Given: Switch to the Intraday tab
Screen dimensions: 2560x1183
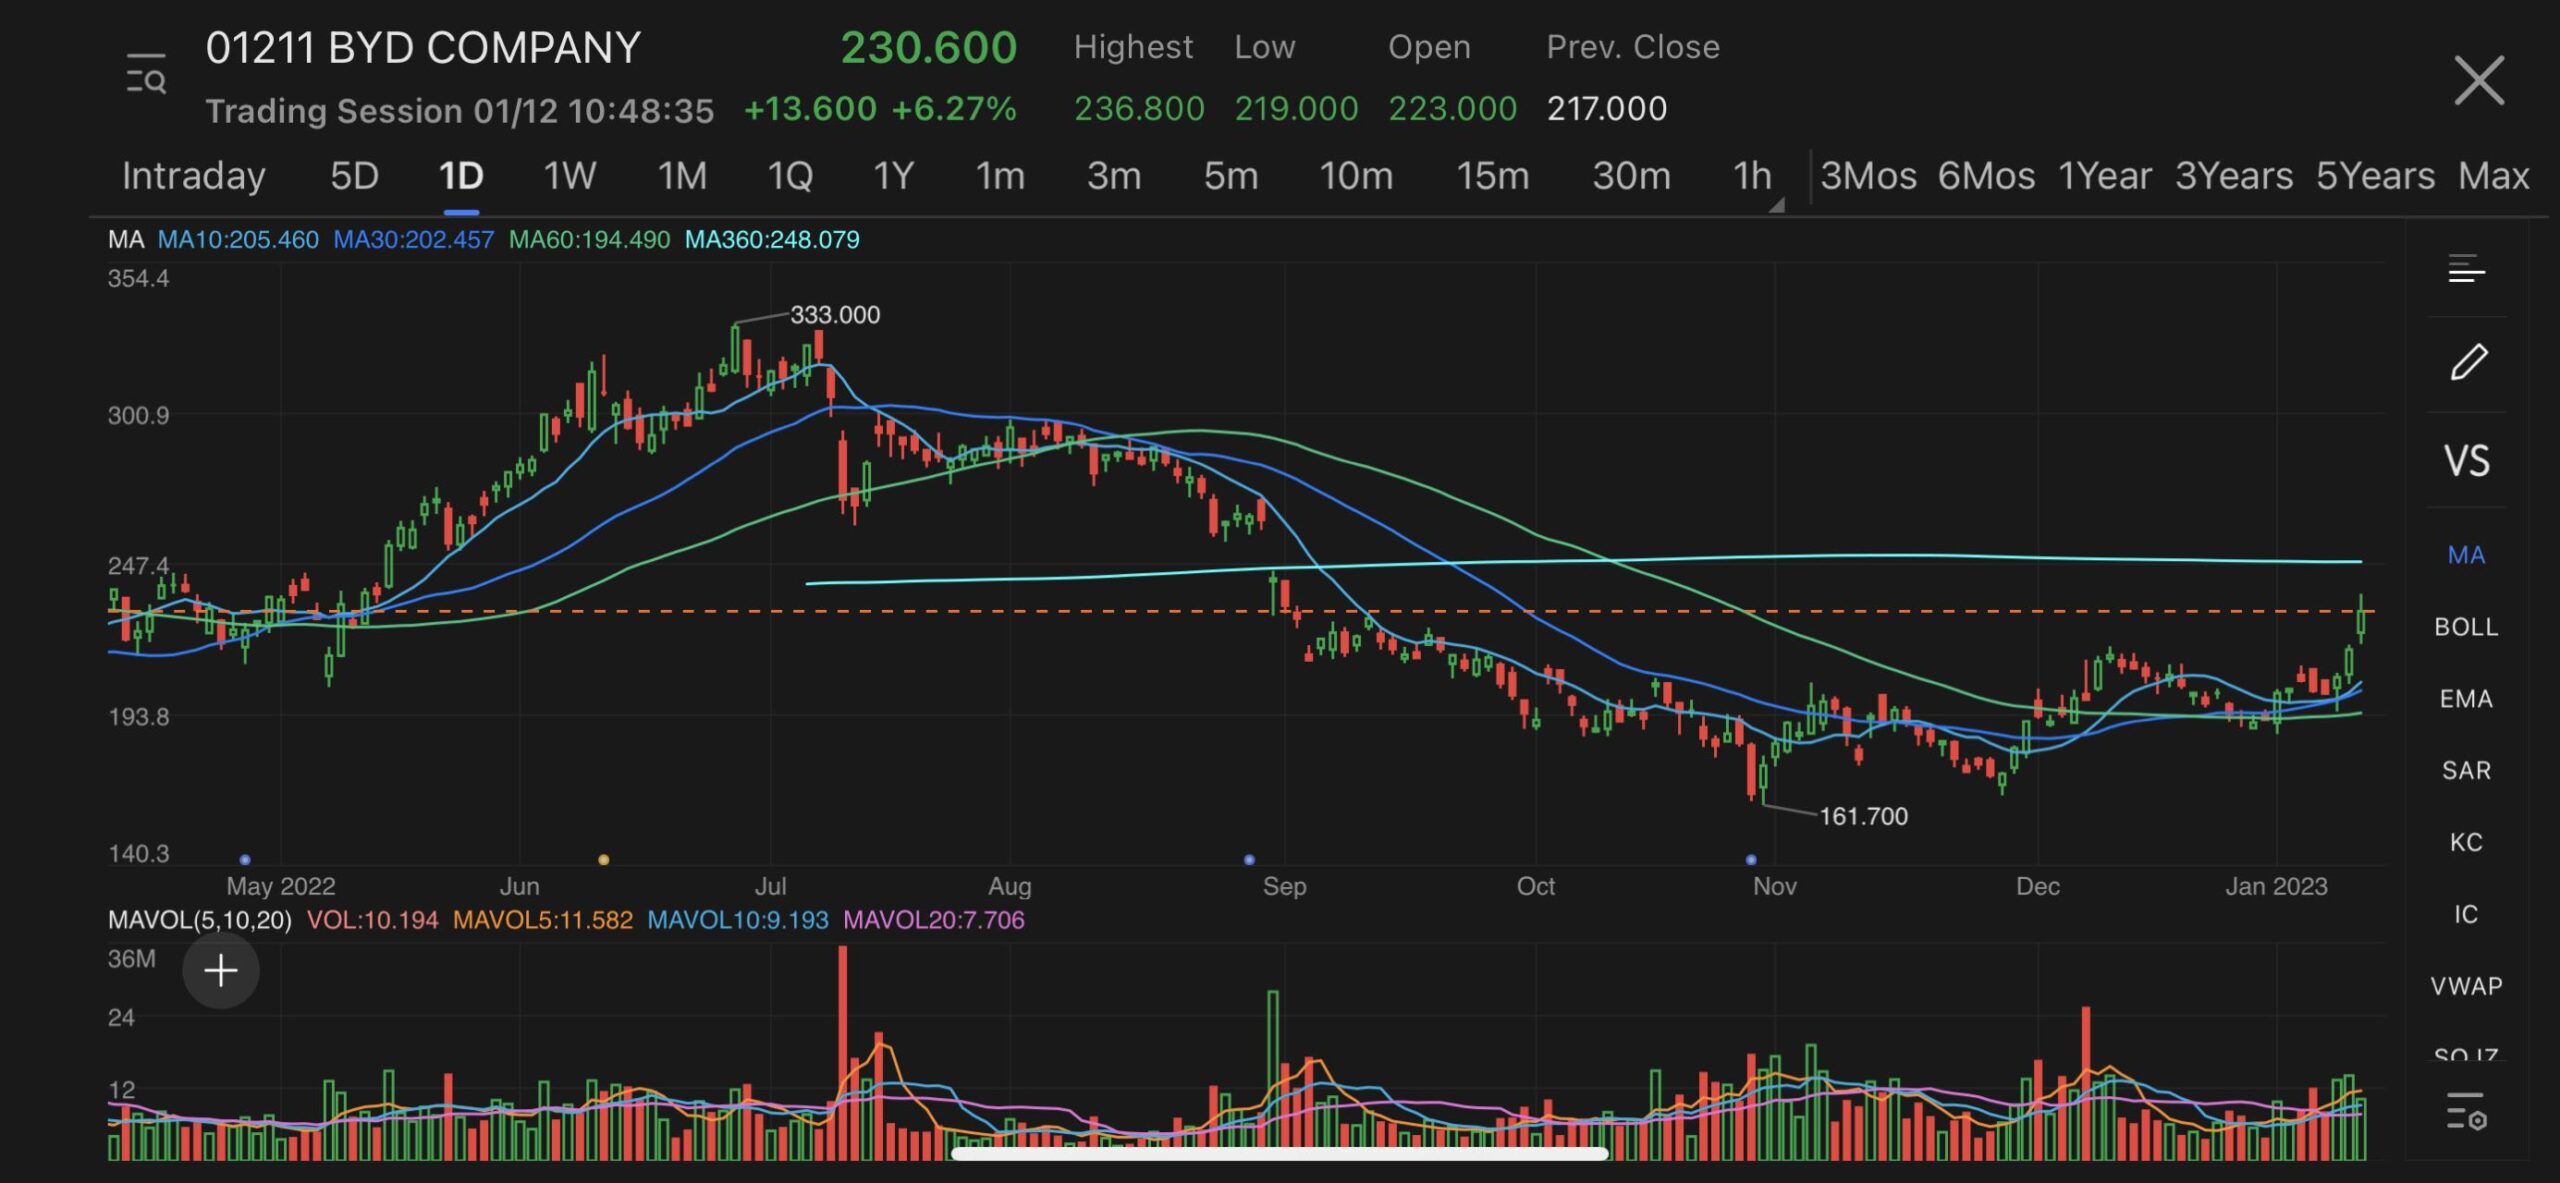Looking at the screenshot, I should point(193,176).
